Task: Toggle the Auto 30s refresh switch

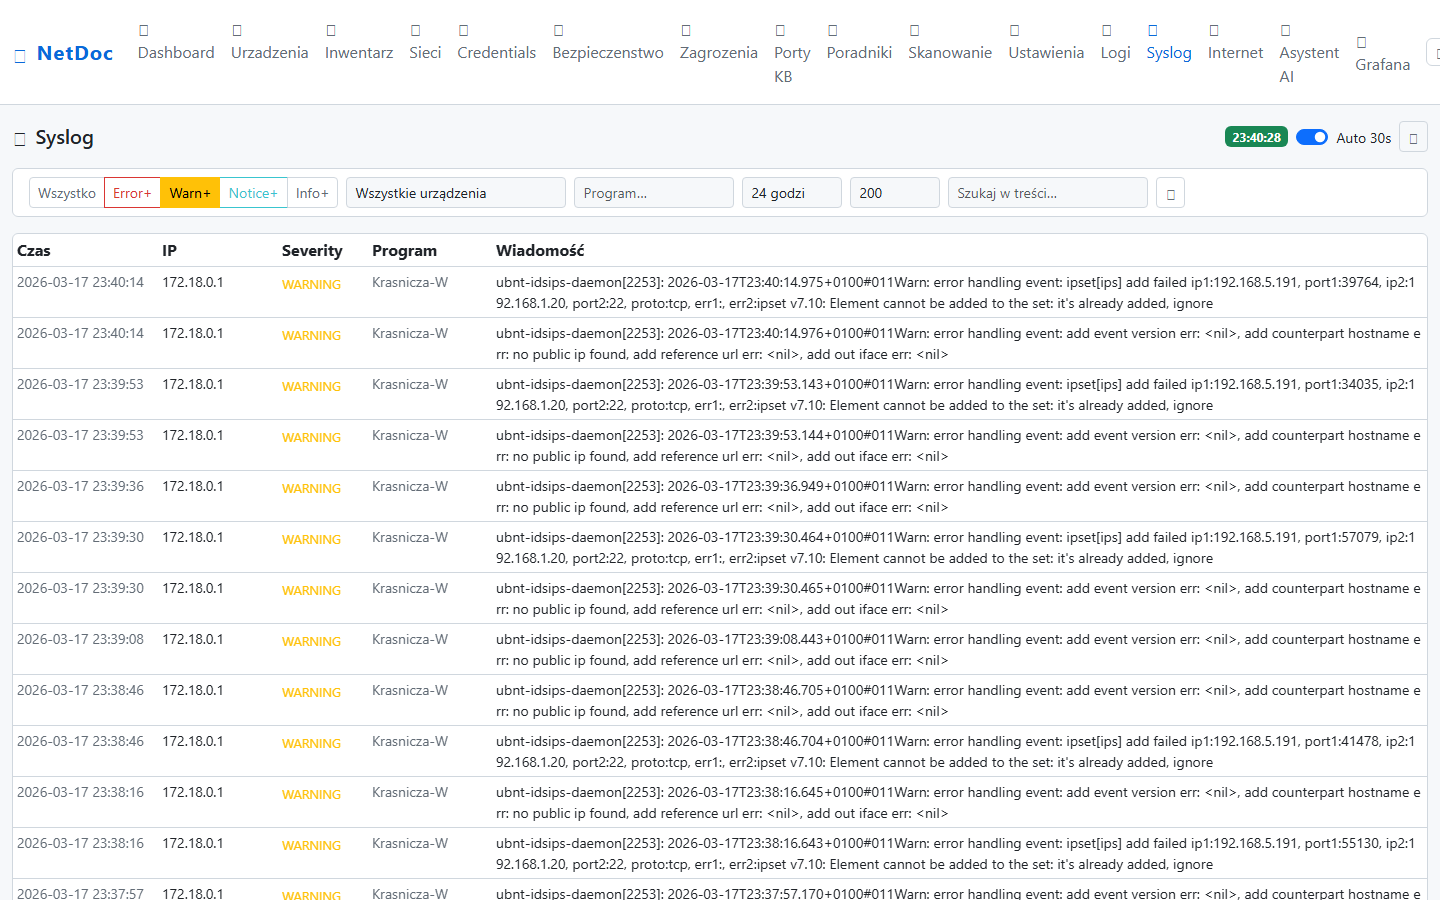Action: click(1311, 138)
